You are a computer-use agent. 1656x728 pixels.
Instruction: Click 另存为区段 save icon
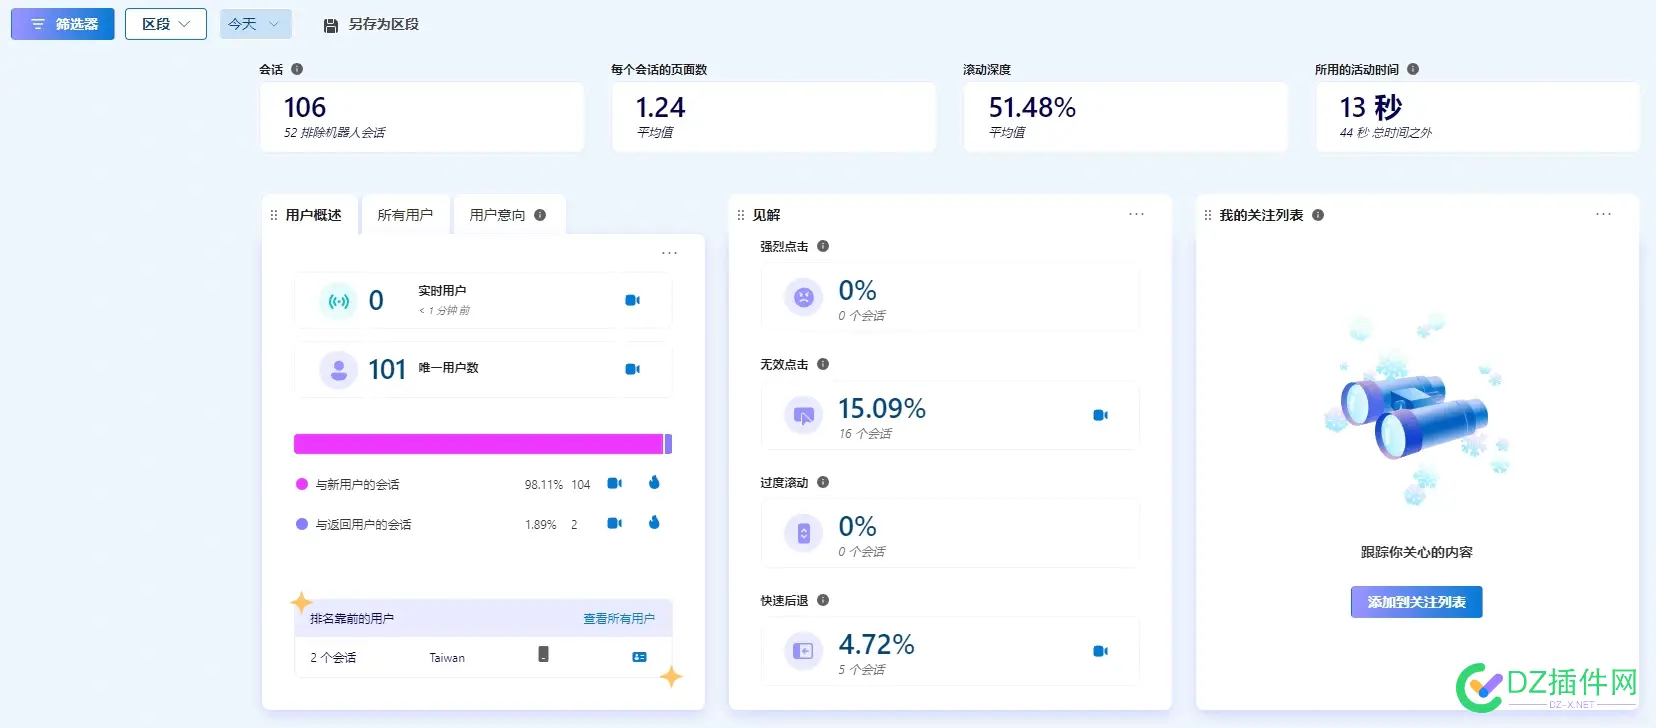[331, 25]
